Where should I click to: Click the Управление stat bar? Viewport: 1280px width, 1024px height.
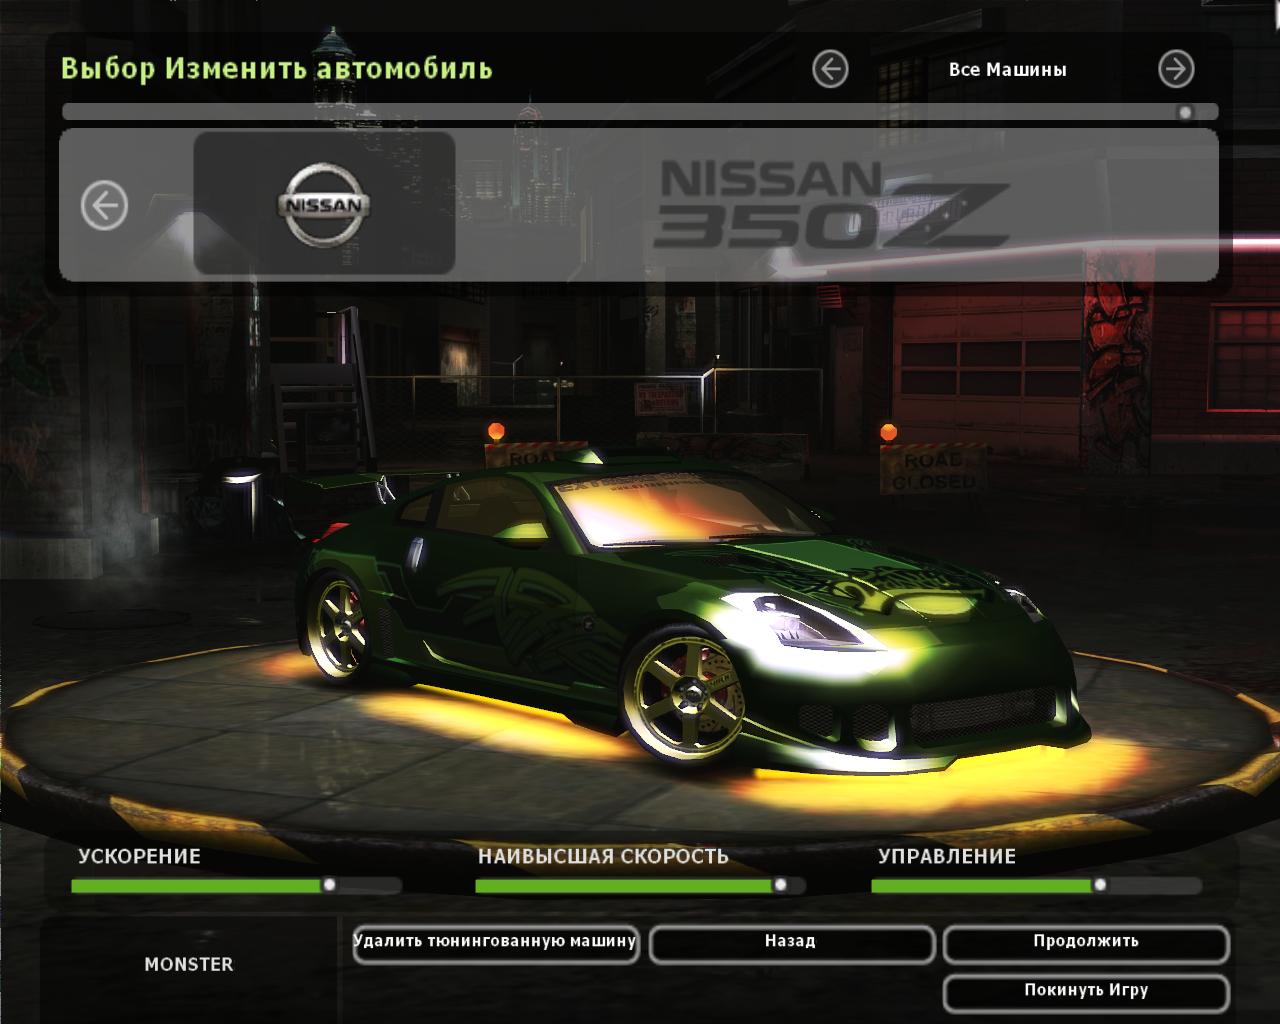(x=1036, y=885)
